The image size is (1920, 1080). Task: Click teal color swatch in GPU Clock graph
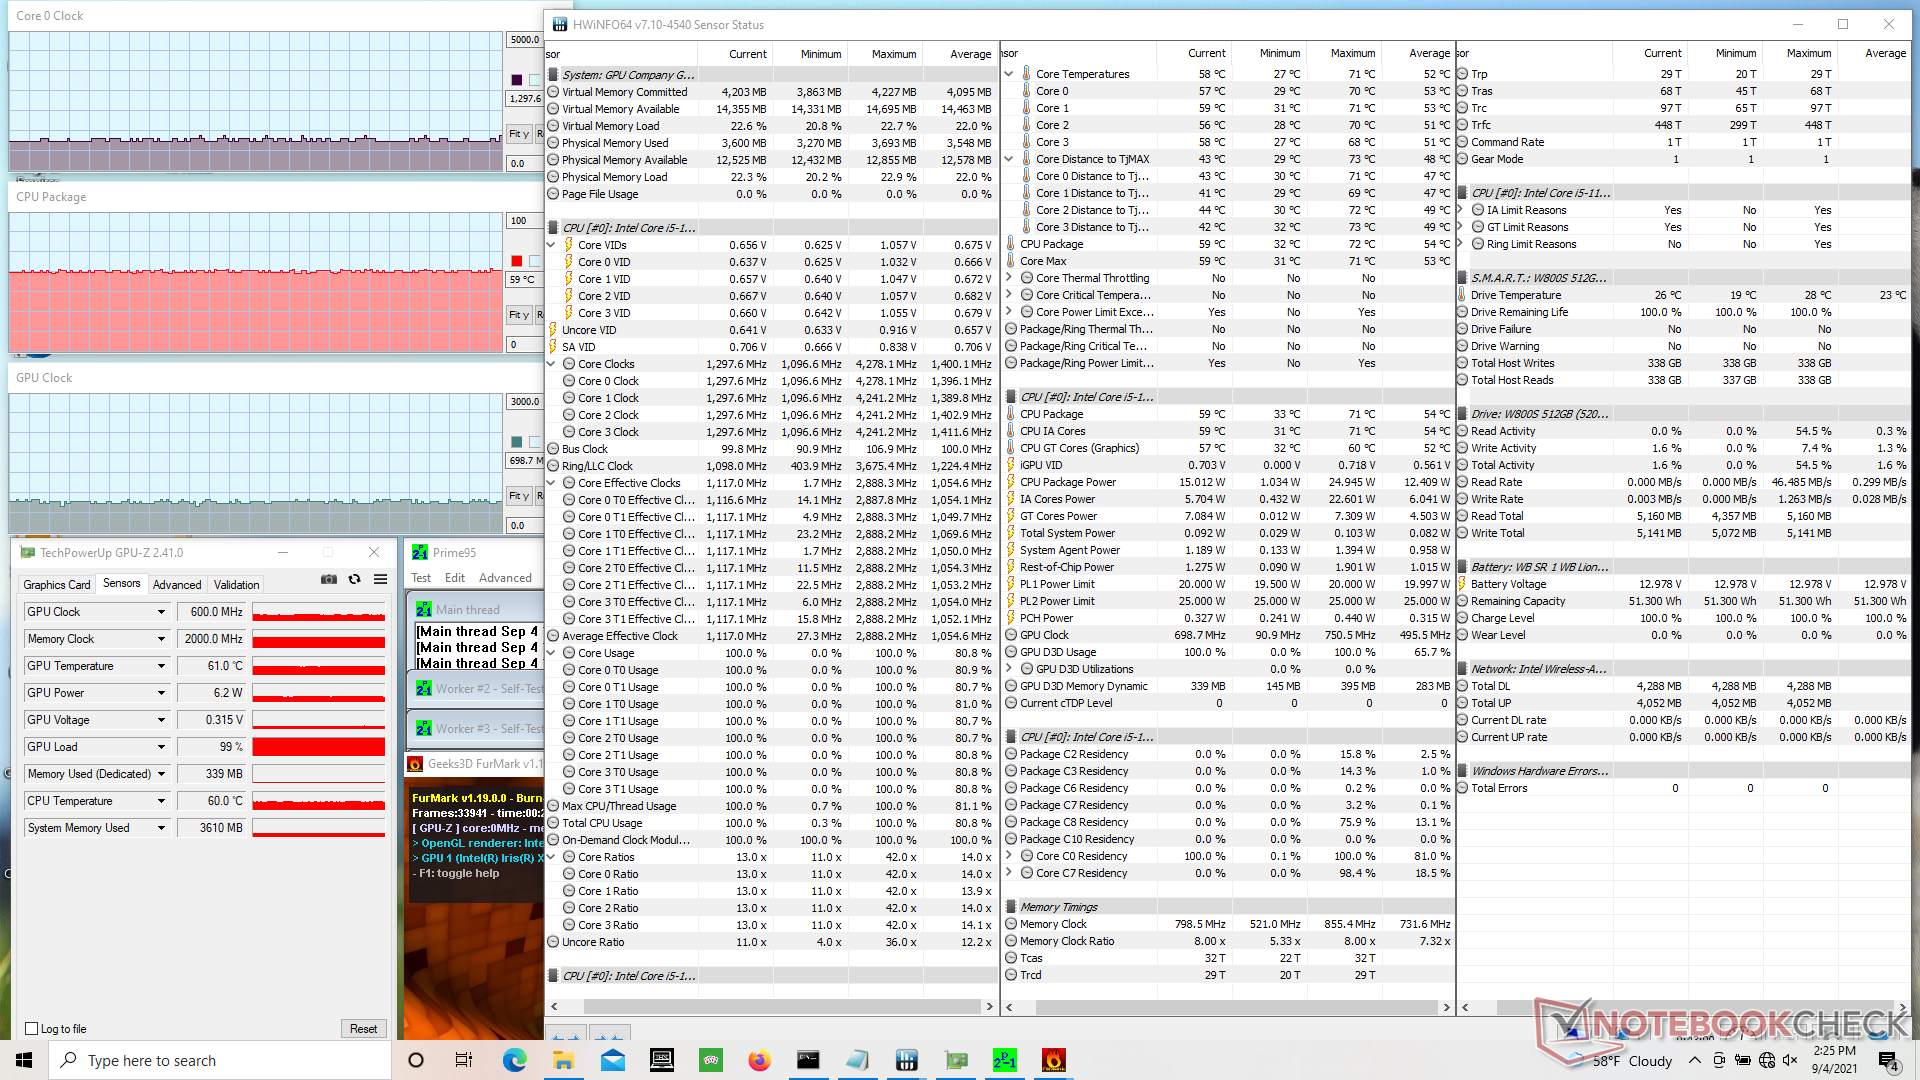point(517,442)
